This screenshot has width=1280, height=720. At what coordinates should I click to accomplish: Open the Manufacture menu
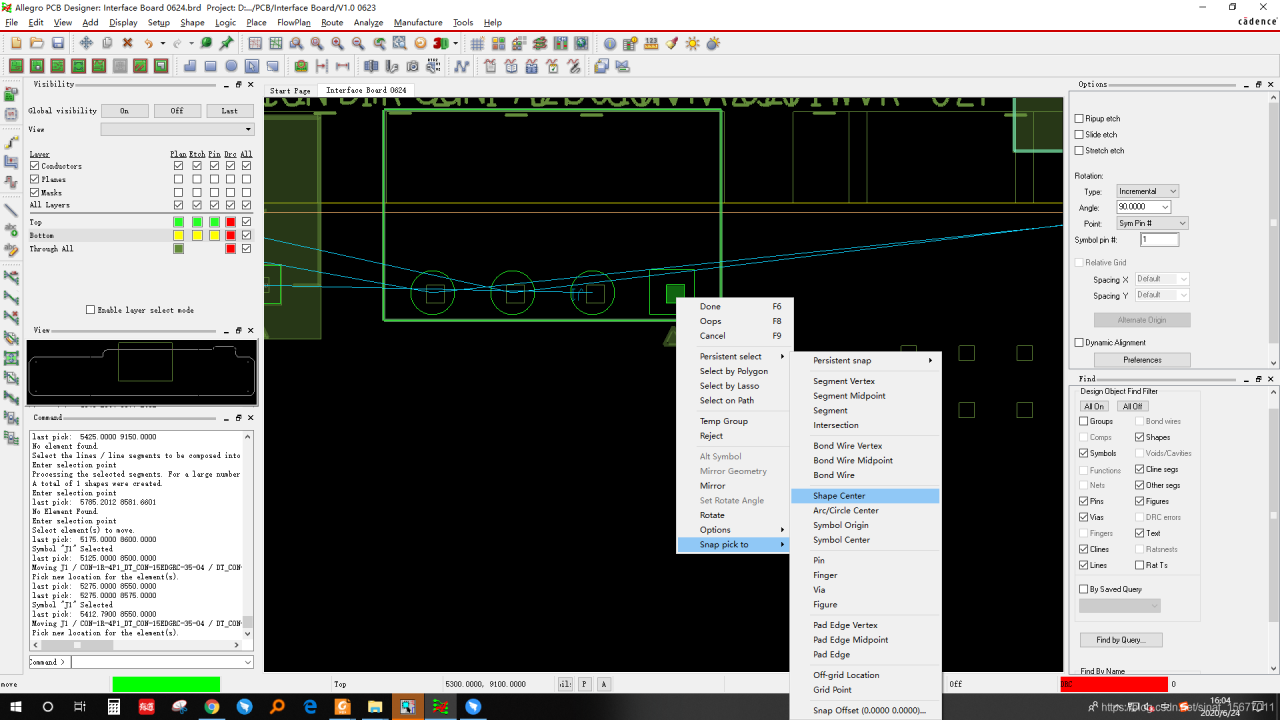click(x=418, y=22)
